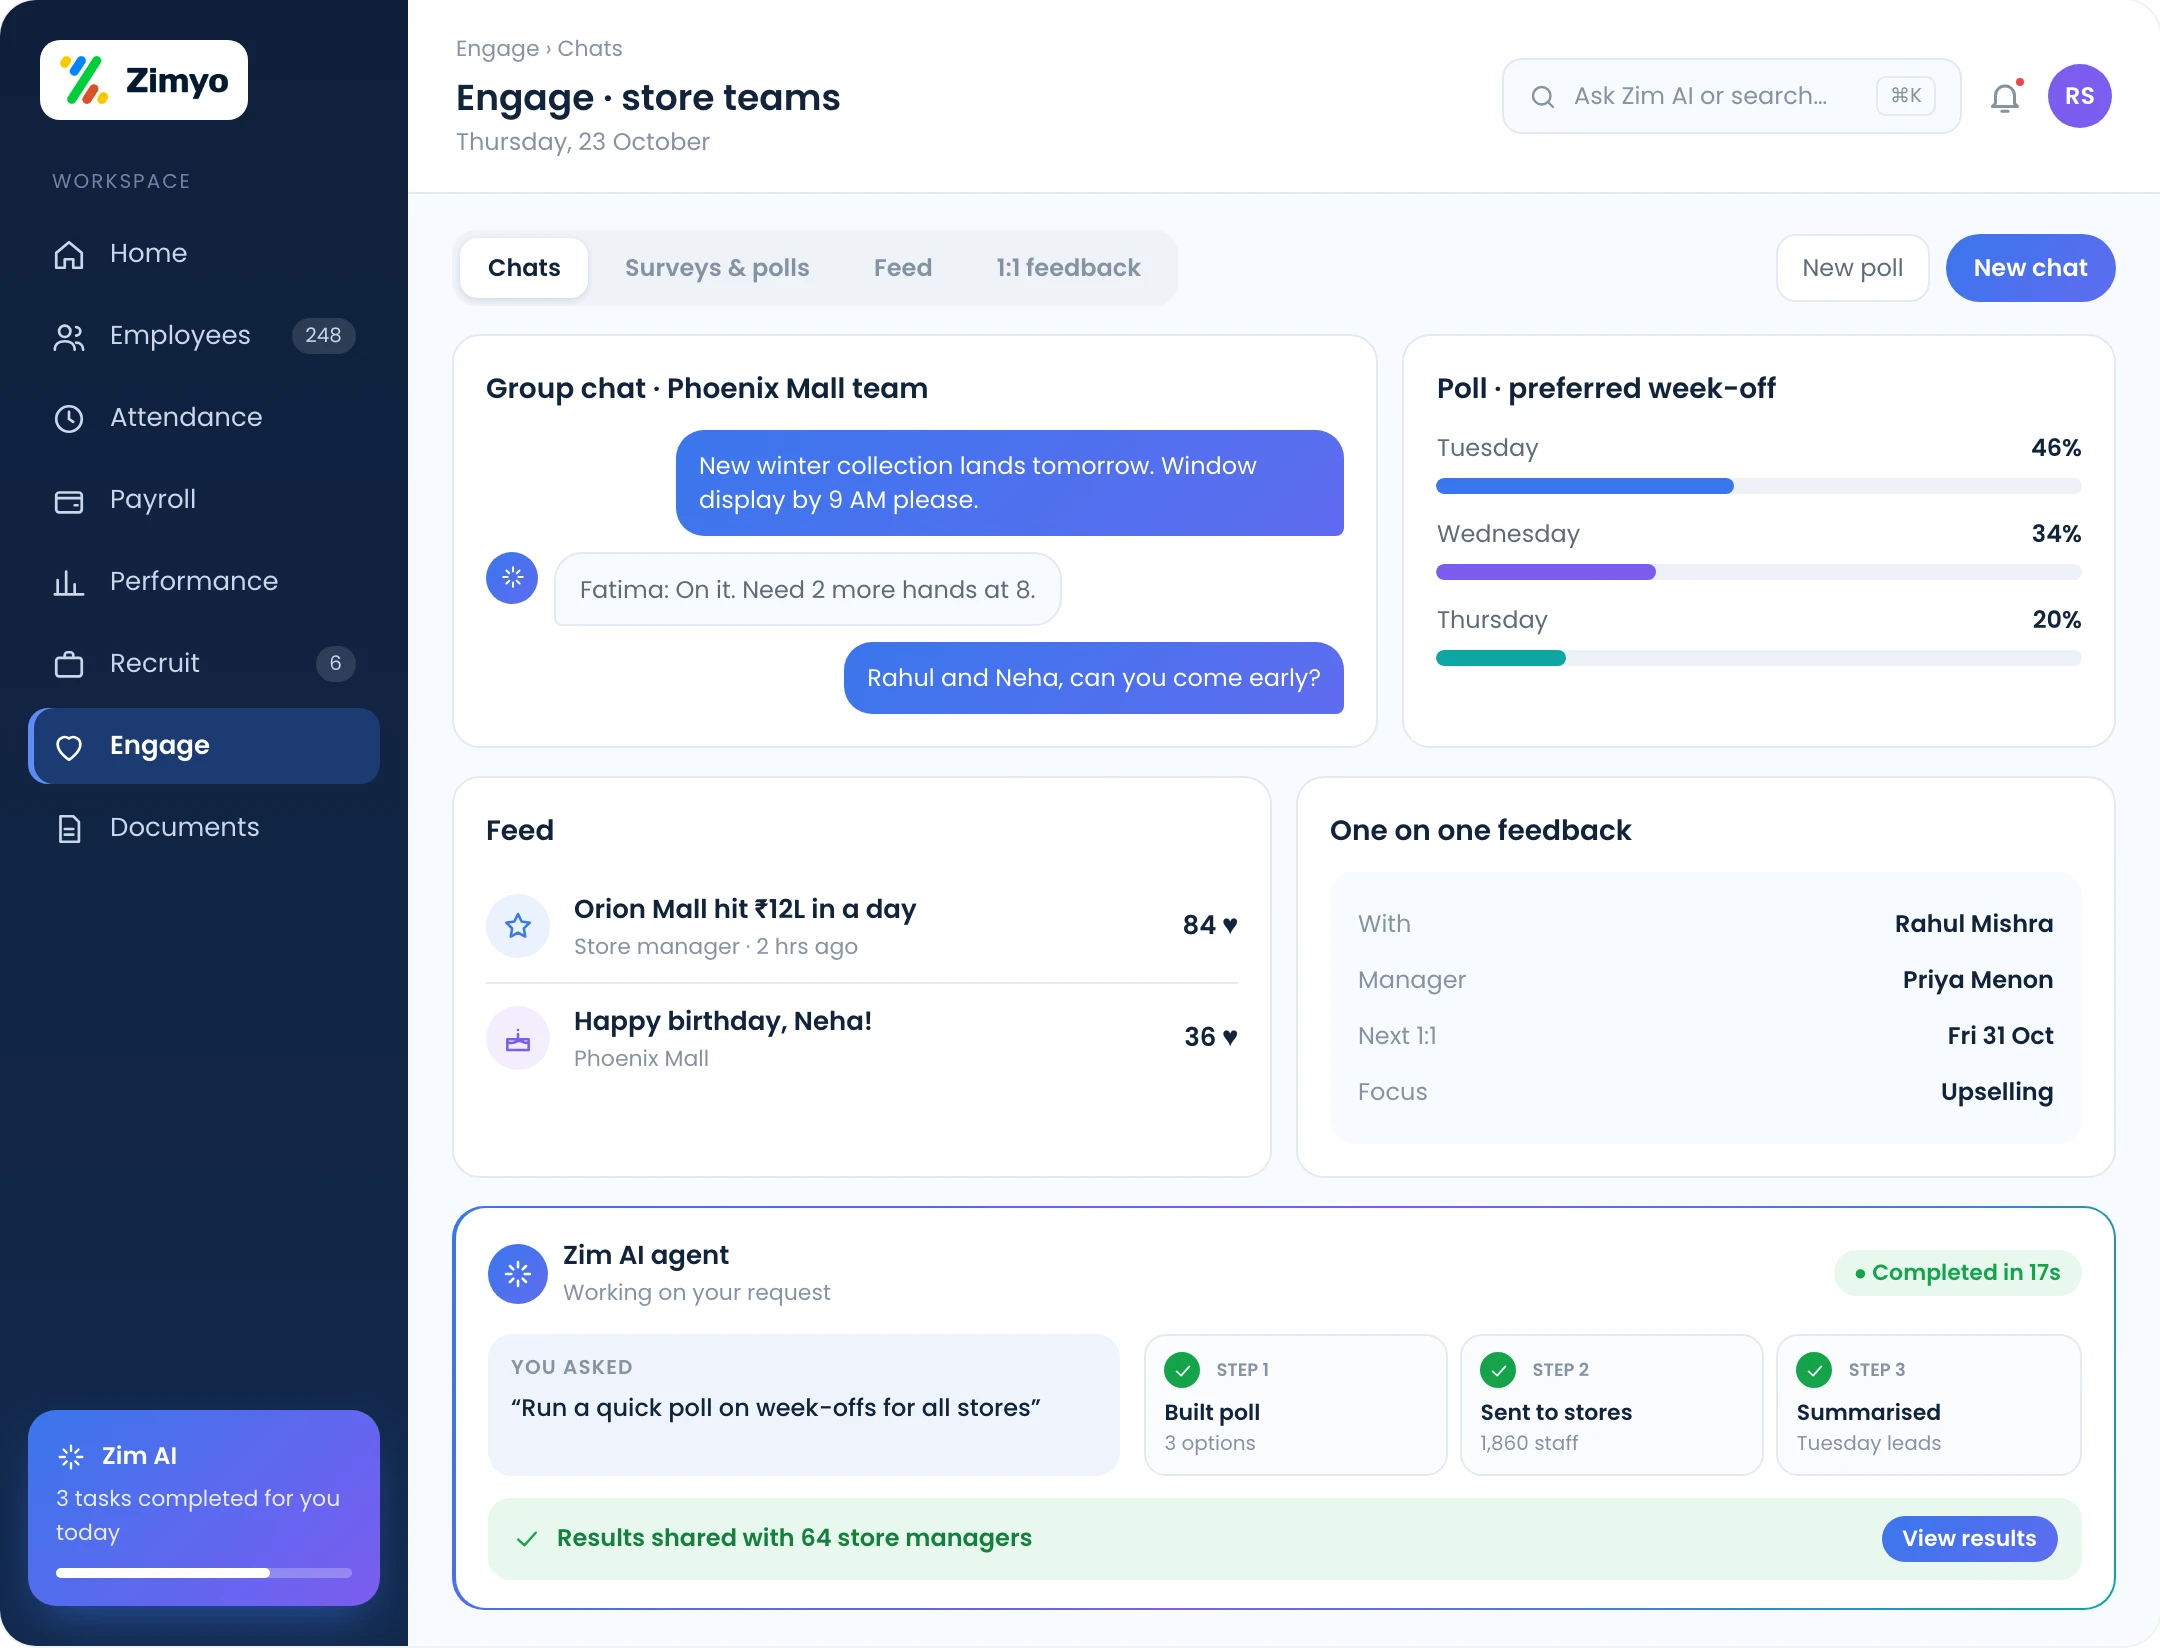Select Engage in the sidebar
Screen dimensions: 2160x1648
pyautogui.click(x=204, y=746)
